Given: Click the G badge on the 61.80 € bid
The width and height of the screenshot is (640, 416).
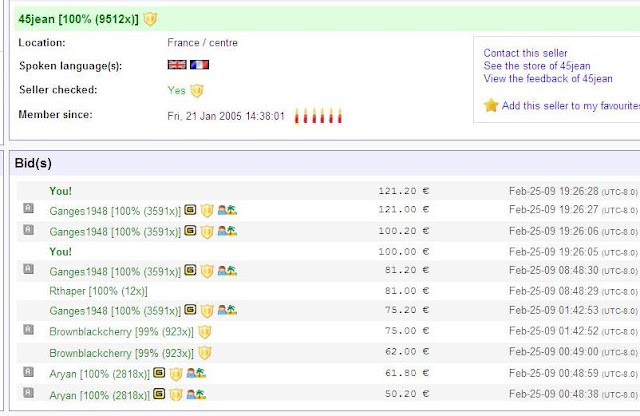Looking at the screenshot, I should tap(159, 373).
